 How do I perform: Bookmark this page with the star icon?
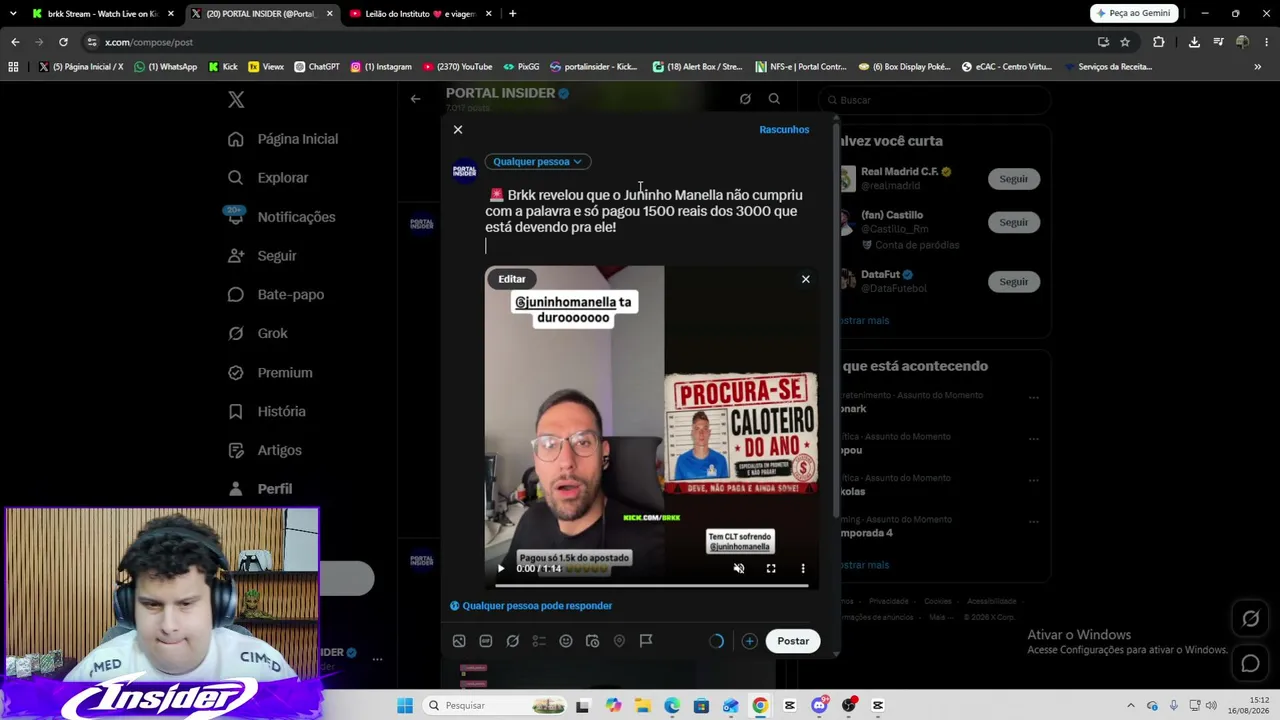pos(1125,42)
